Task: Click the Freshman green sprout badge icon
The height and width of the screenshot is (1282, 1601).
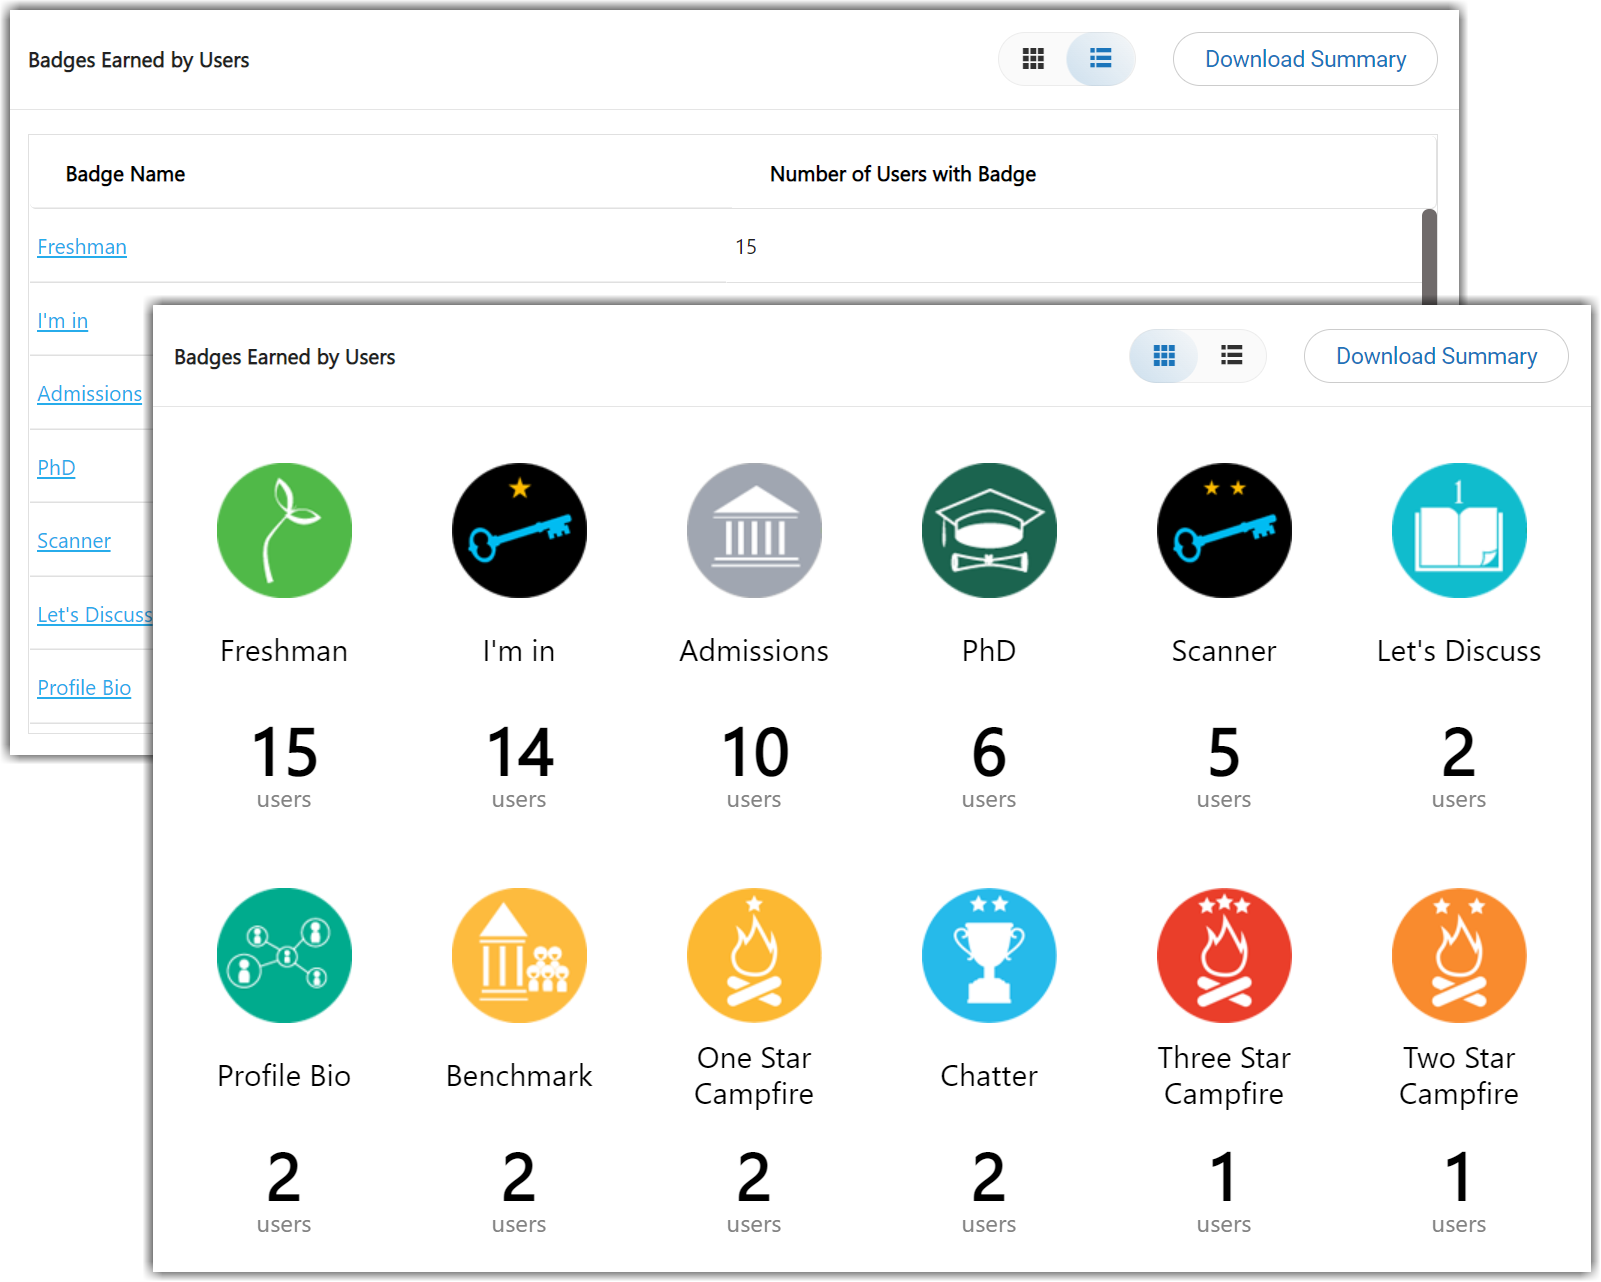Action: tap(284, 530)
